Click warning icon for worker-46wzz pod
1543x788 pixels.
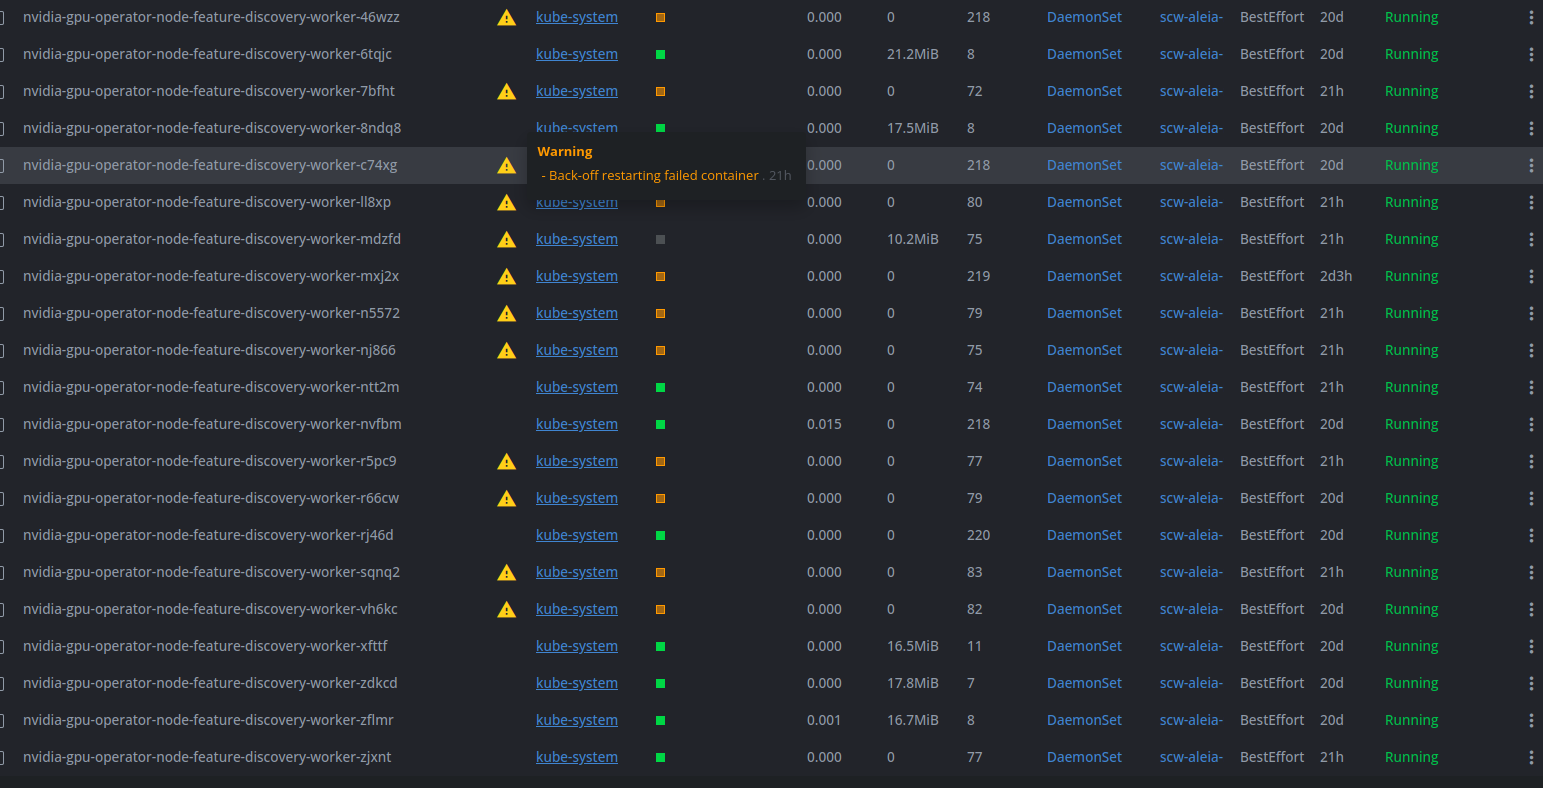pyautogui.click(x=507, y=17)
